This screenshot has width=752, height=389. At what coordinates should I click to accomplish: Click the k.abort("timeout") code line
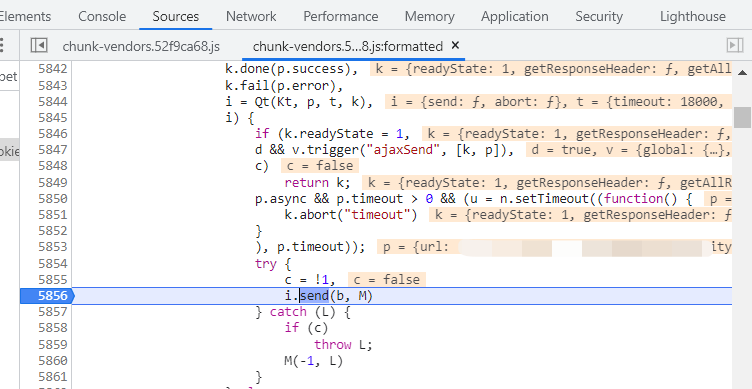(352, 215)
